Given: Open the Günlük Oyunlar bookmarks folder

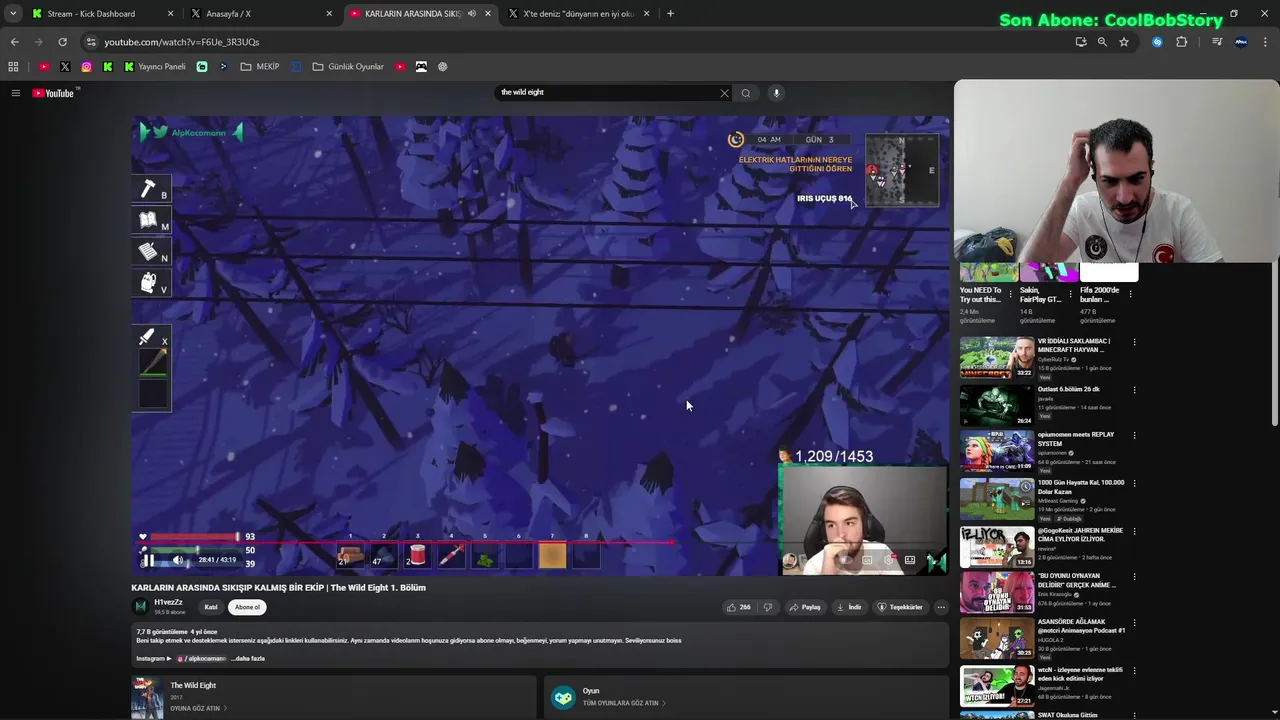Looking at the screenshot, I should [x=348, y=67].
